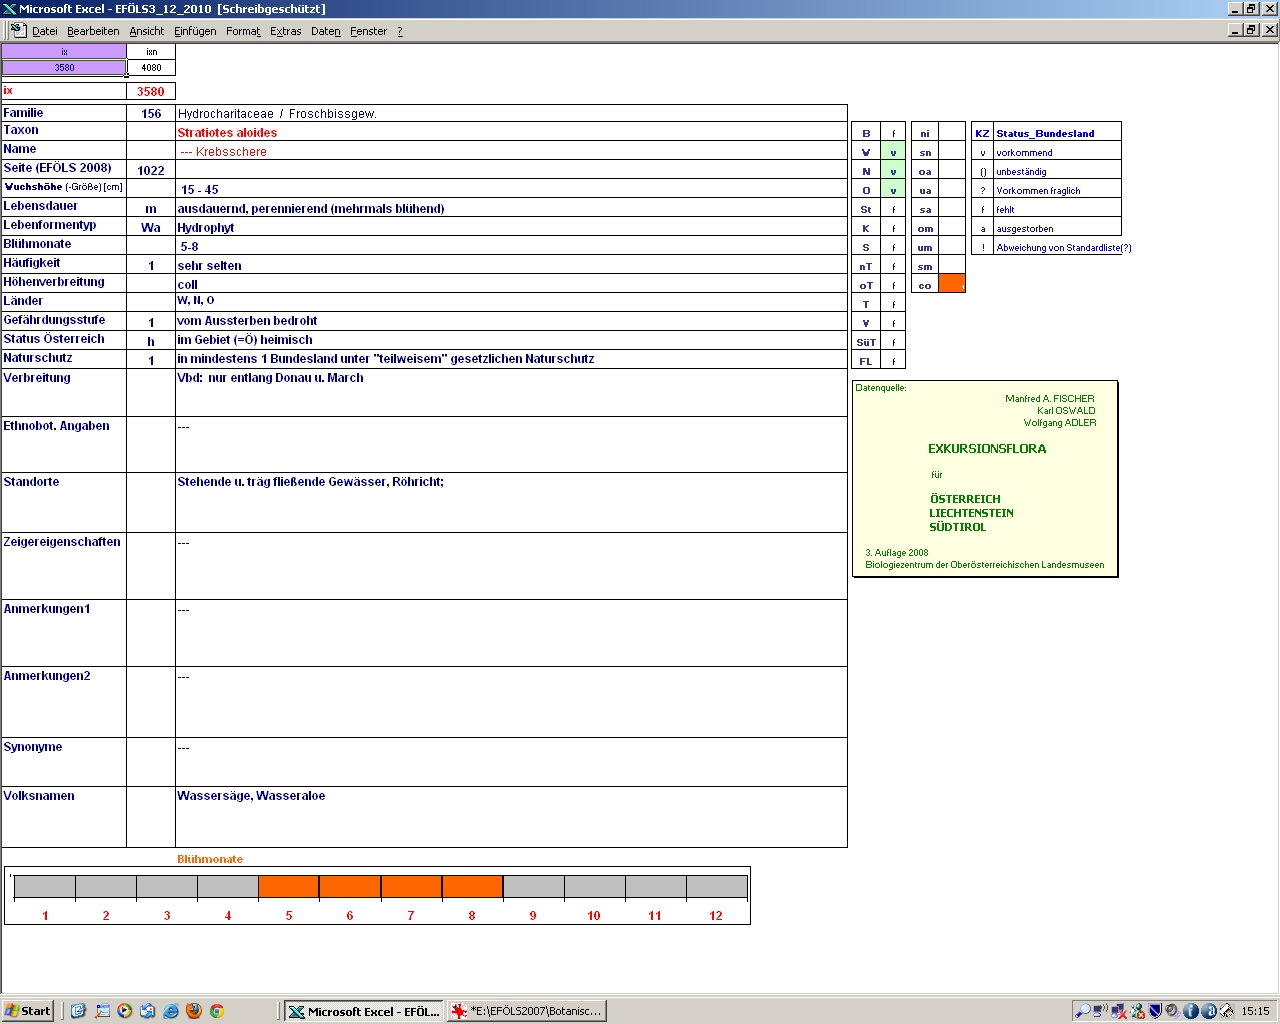Click 'Vbd: nur entlang Donau u. March'
This screenshot has height=1024, width=1280.
tap(270, 377)
